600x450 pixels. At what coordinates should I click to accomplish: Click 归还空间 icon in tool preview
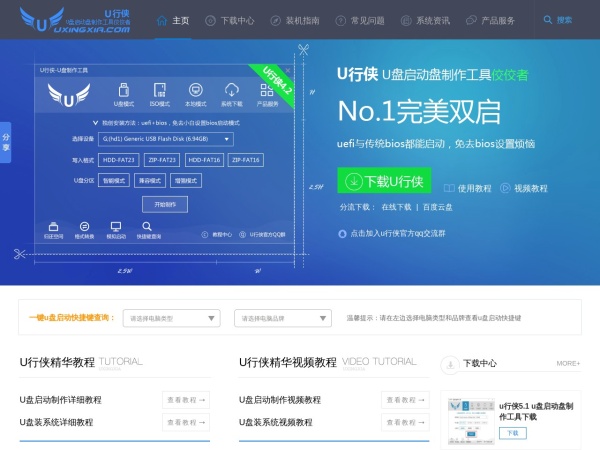pyautogui.click(x=54, y=230)
